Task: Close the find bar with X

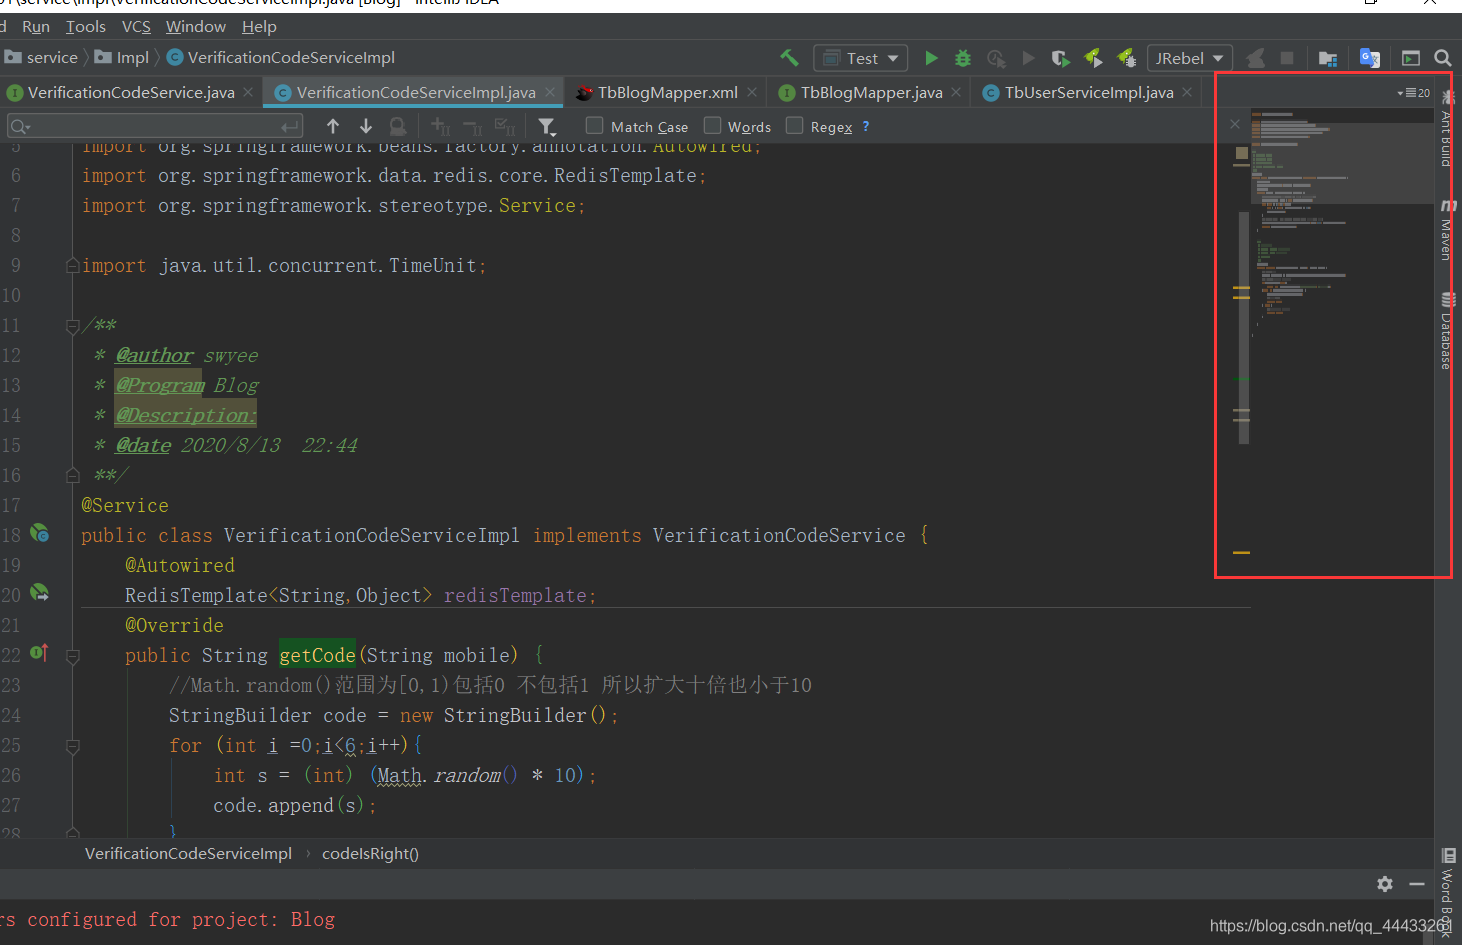Action: [x=1235, y=124]
